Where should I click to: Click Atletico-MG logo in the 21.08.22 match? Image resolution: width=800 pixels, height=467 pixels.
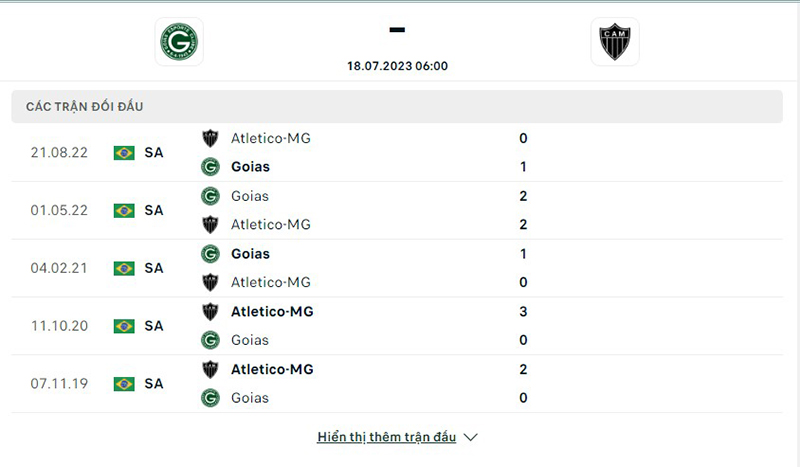click(210, 139)
